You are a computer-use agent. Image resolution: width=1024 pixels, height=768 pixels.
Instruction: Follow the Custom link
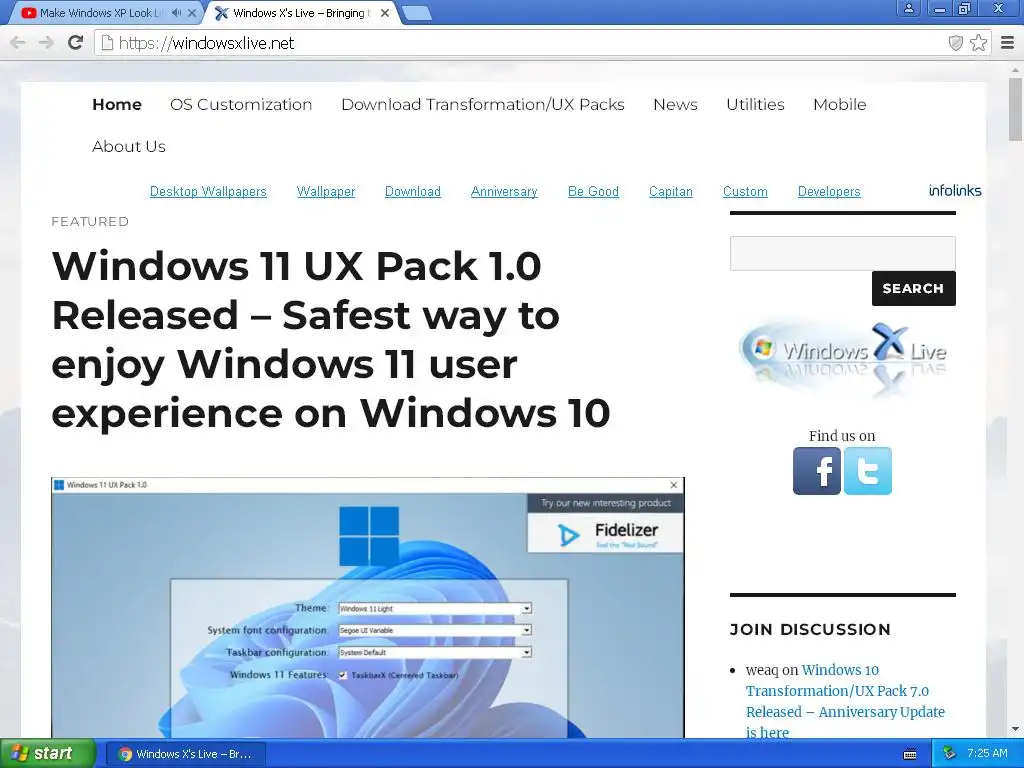click(x=745, y=191)
